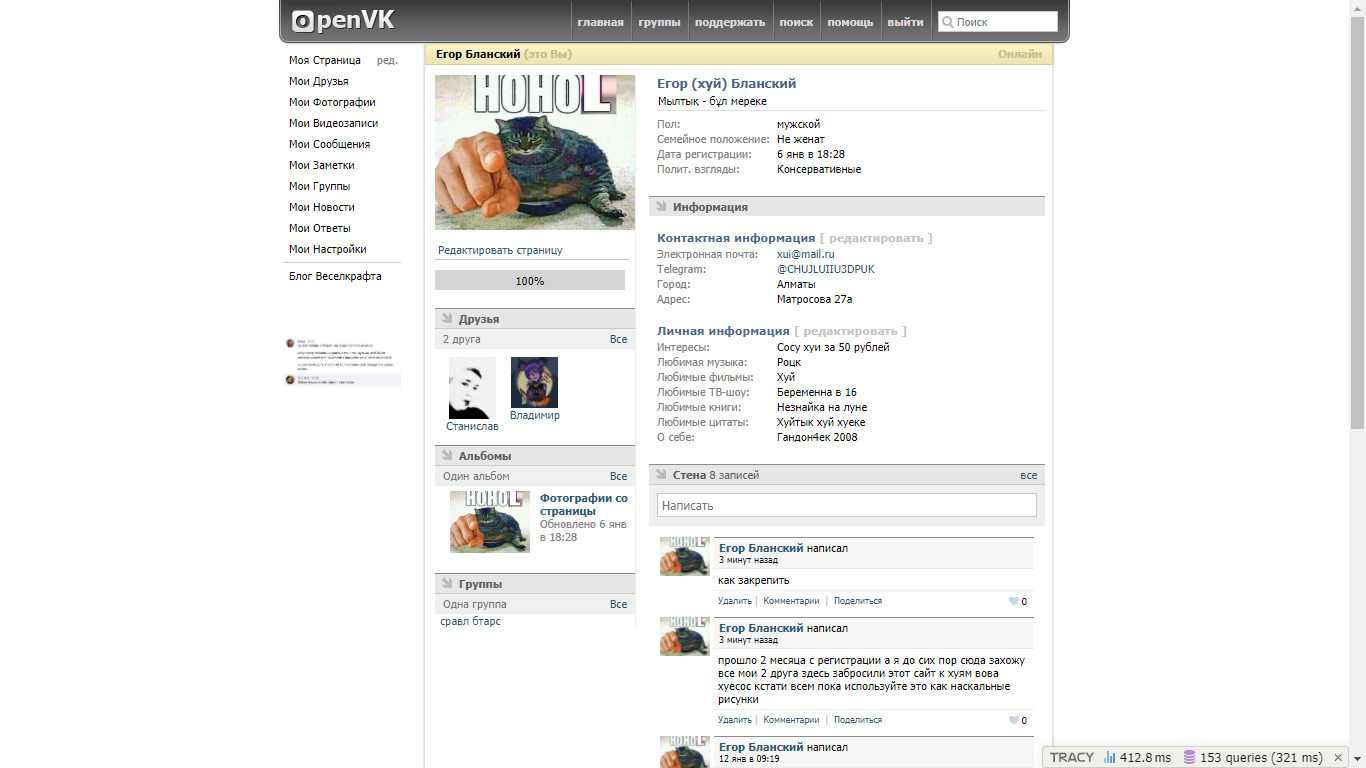Click the magnifier icon in the search box

(947, 22)
